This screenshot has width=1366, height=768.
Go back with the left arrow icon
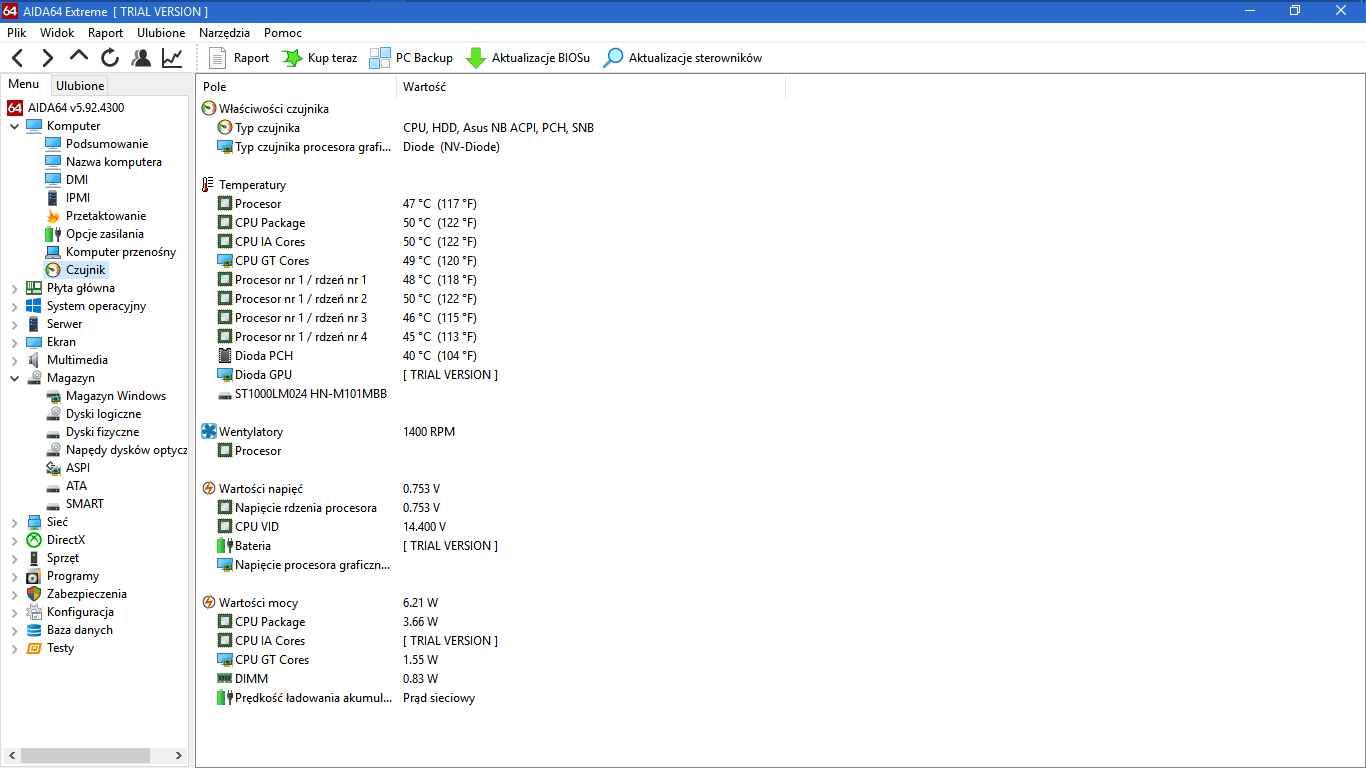[x=18, y=58]
